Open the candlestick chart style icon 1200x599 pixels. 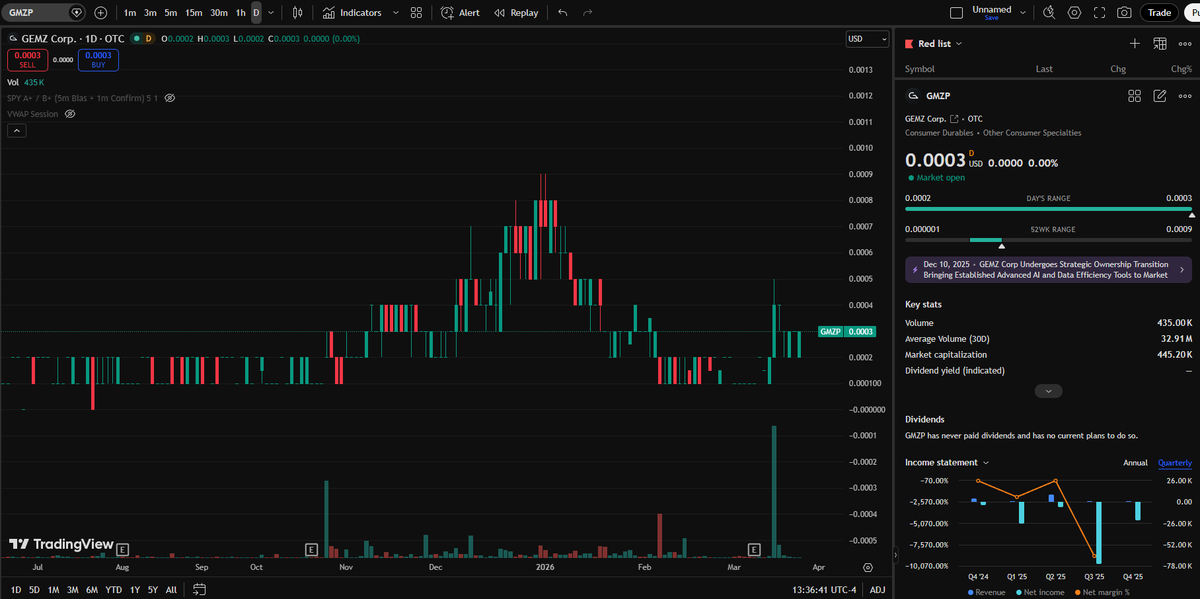click(x=297, y=13)
